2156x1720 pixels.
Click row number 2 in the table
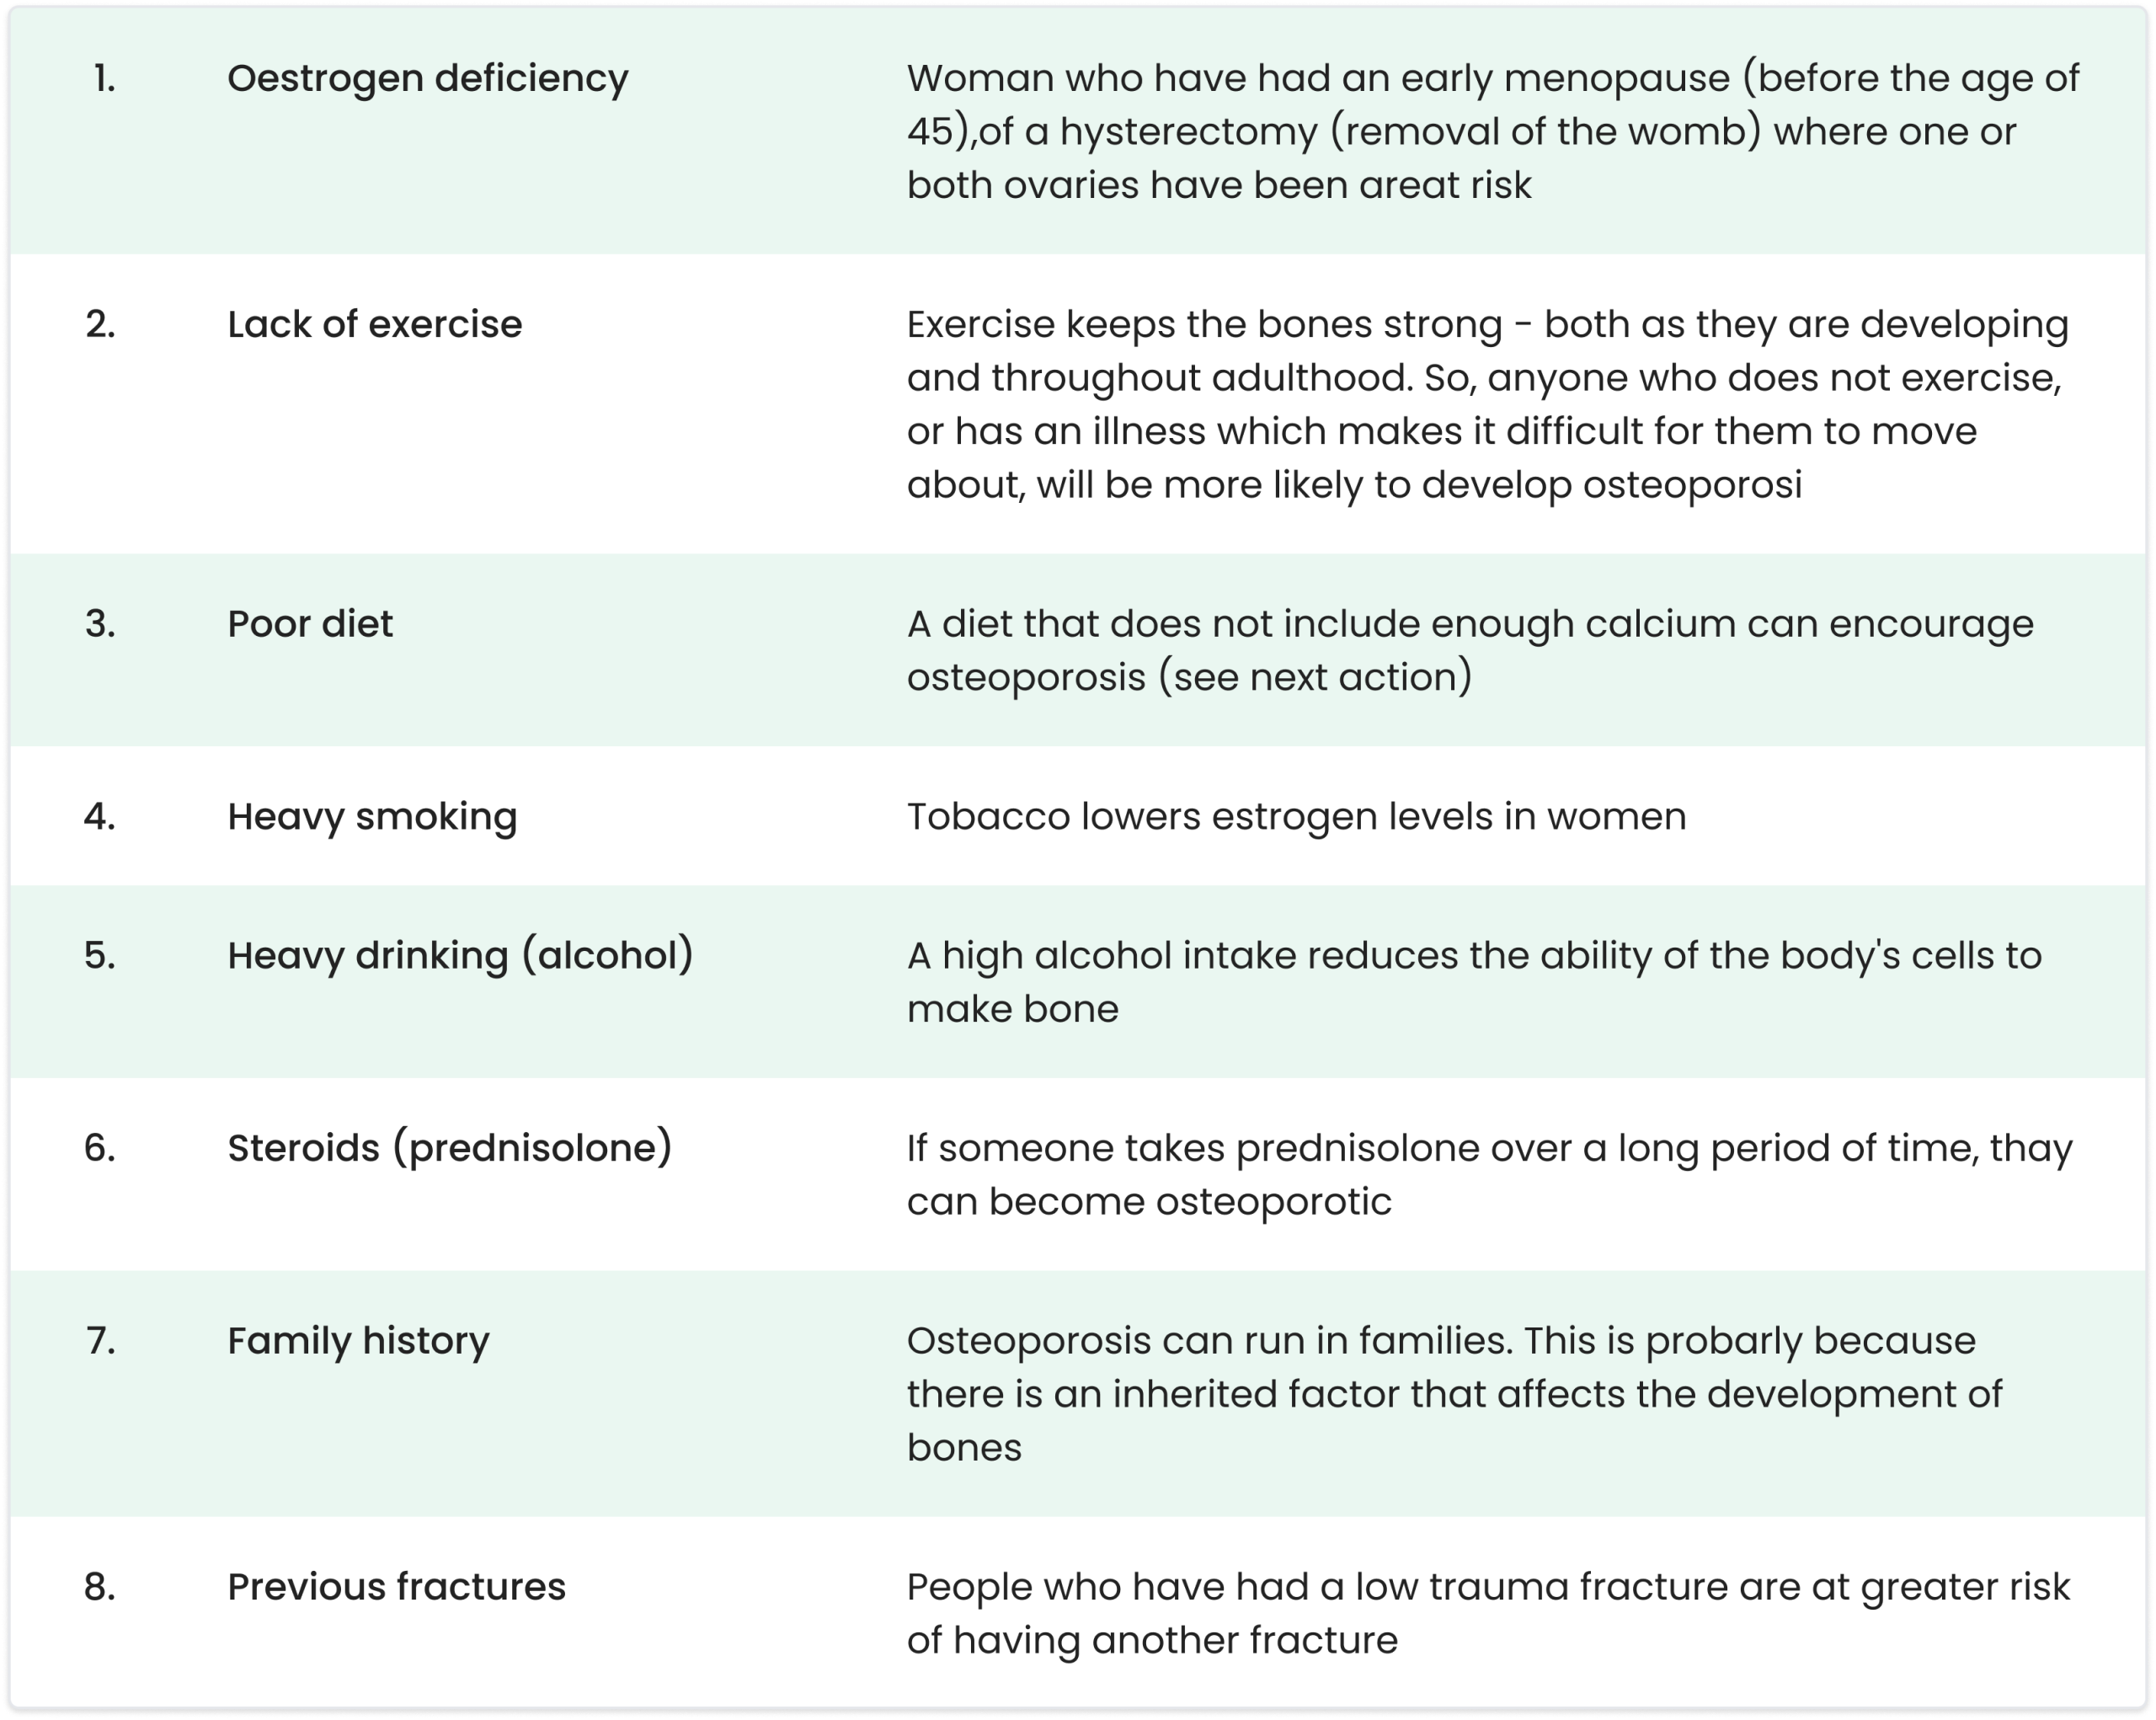[x=100, y=324]
